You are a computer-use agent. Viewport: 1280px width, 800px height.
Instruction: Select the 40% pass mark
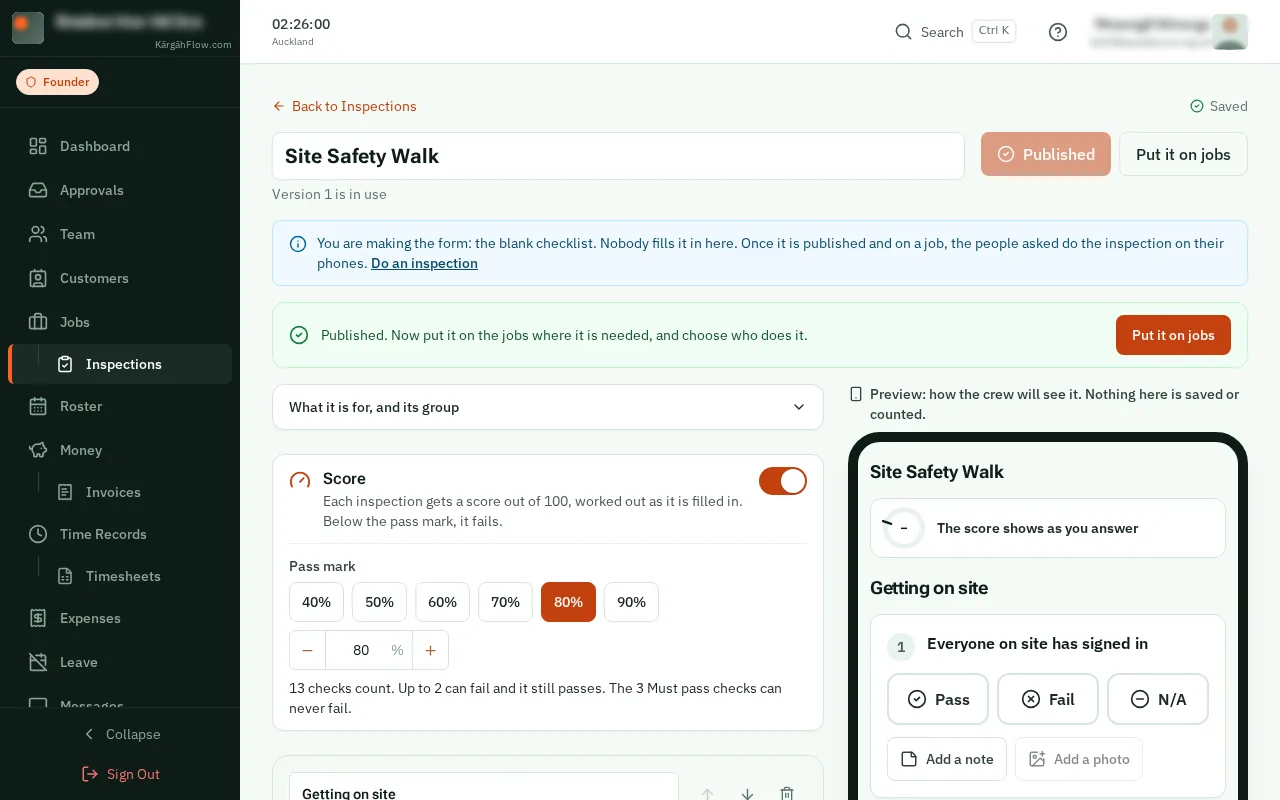coord(317,602)
